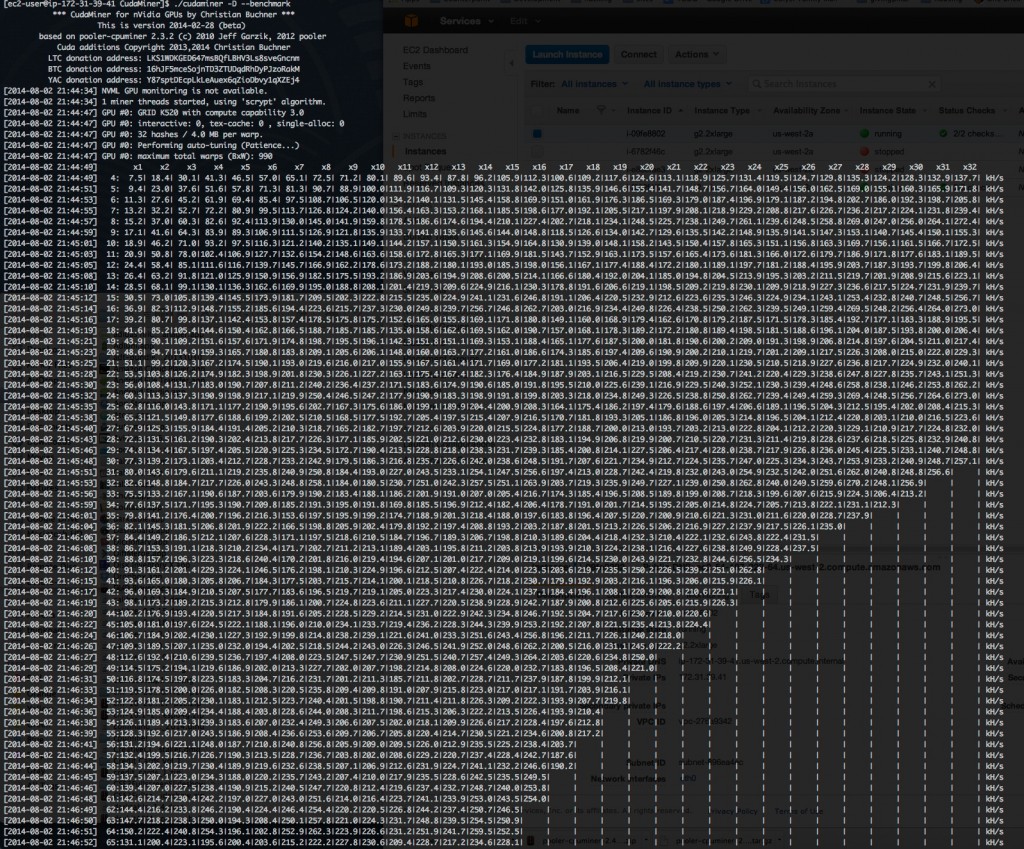
Task: Open the Edit menu in AWS header
Action: (524, 21)
